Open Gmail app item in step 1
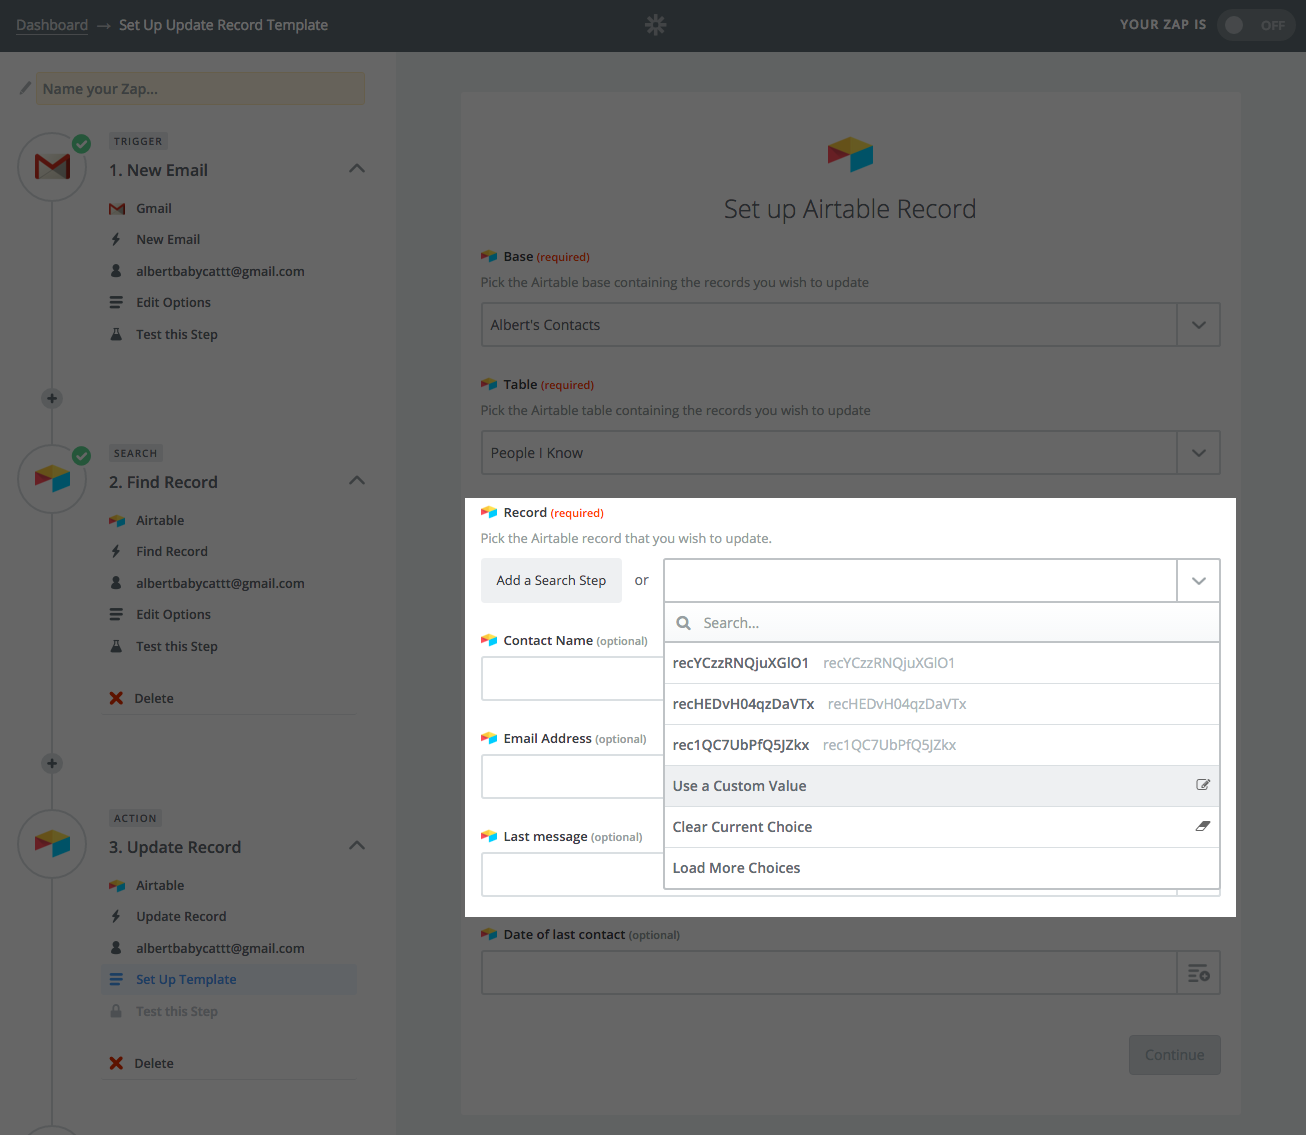This screenshot has height=1135, width=1306. [154, 208]
